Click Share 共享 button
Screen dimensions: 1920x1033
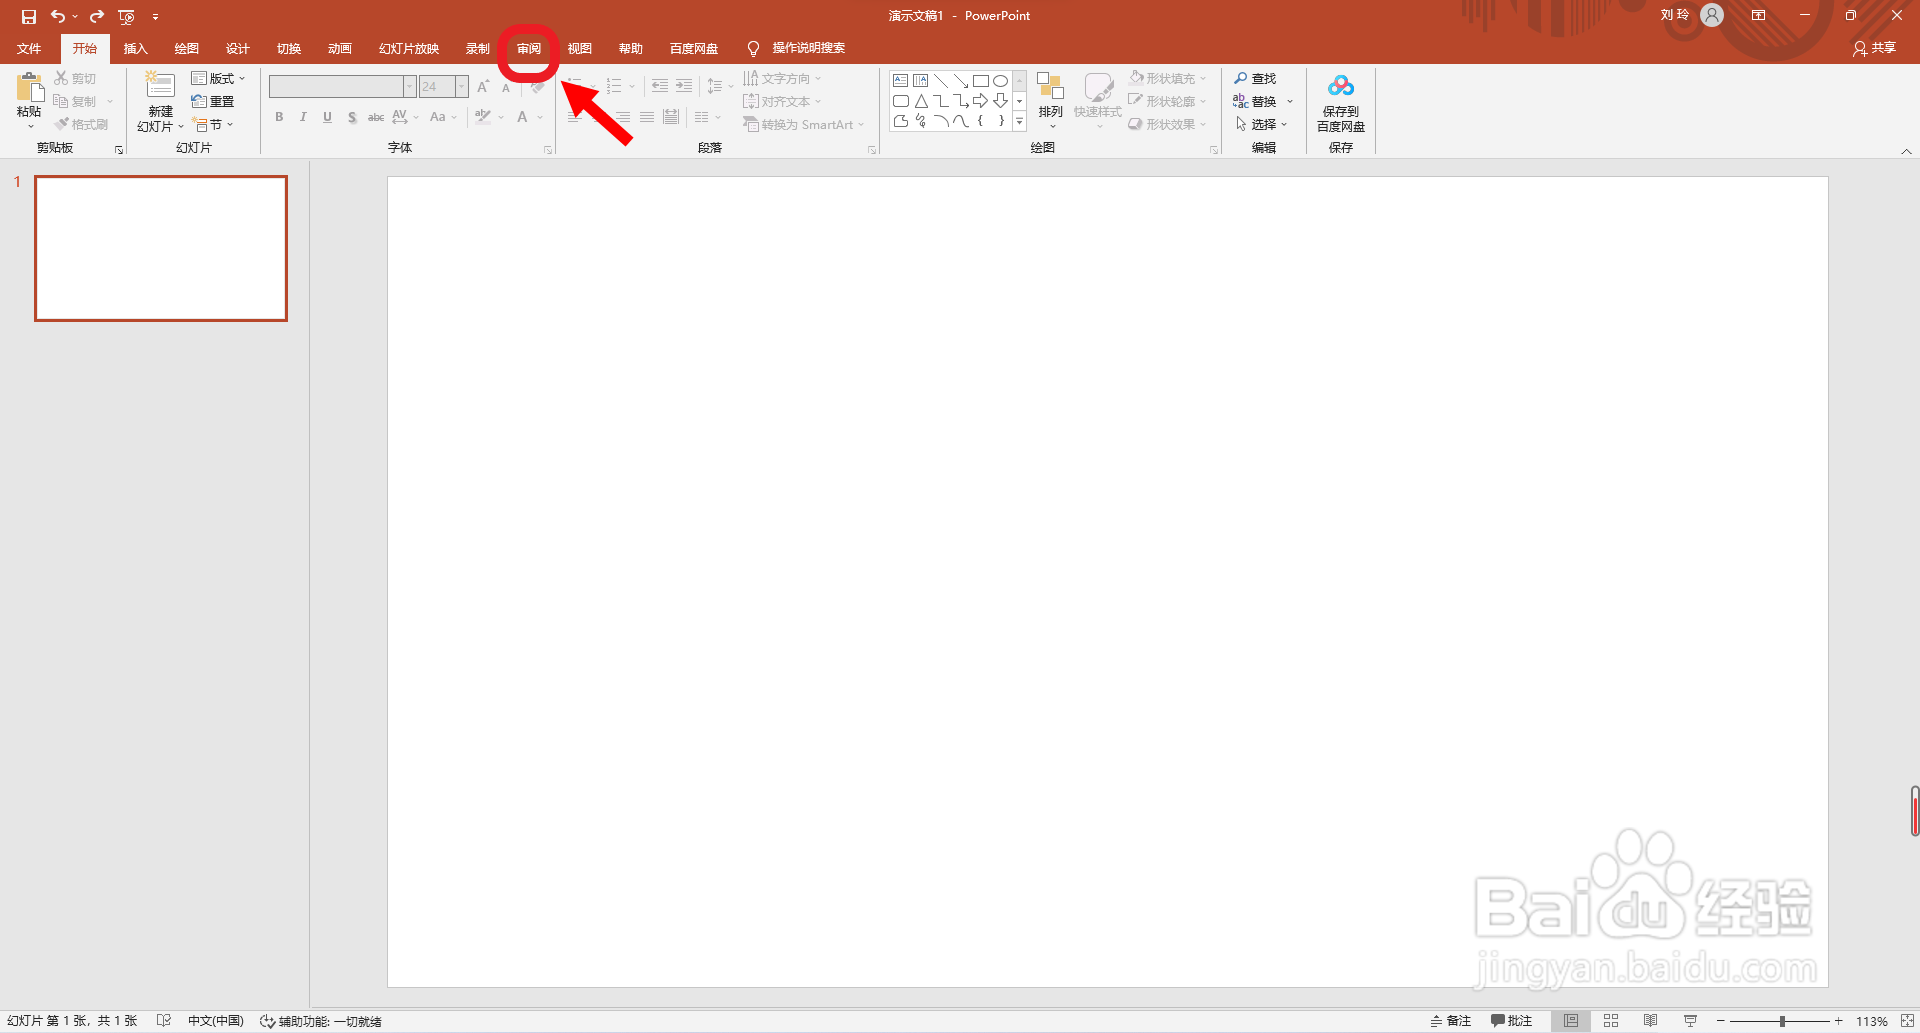1874,48
